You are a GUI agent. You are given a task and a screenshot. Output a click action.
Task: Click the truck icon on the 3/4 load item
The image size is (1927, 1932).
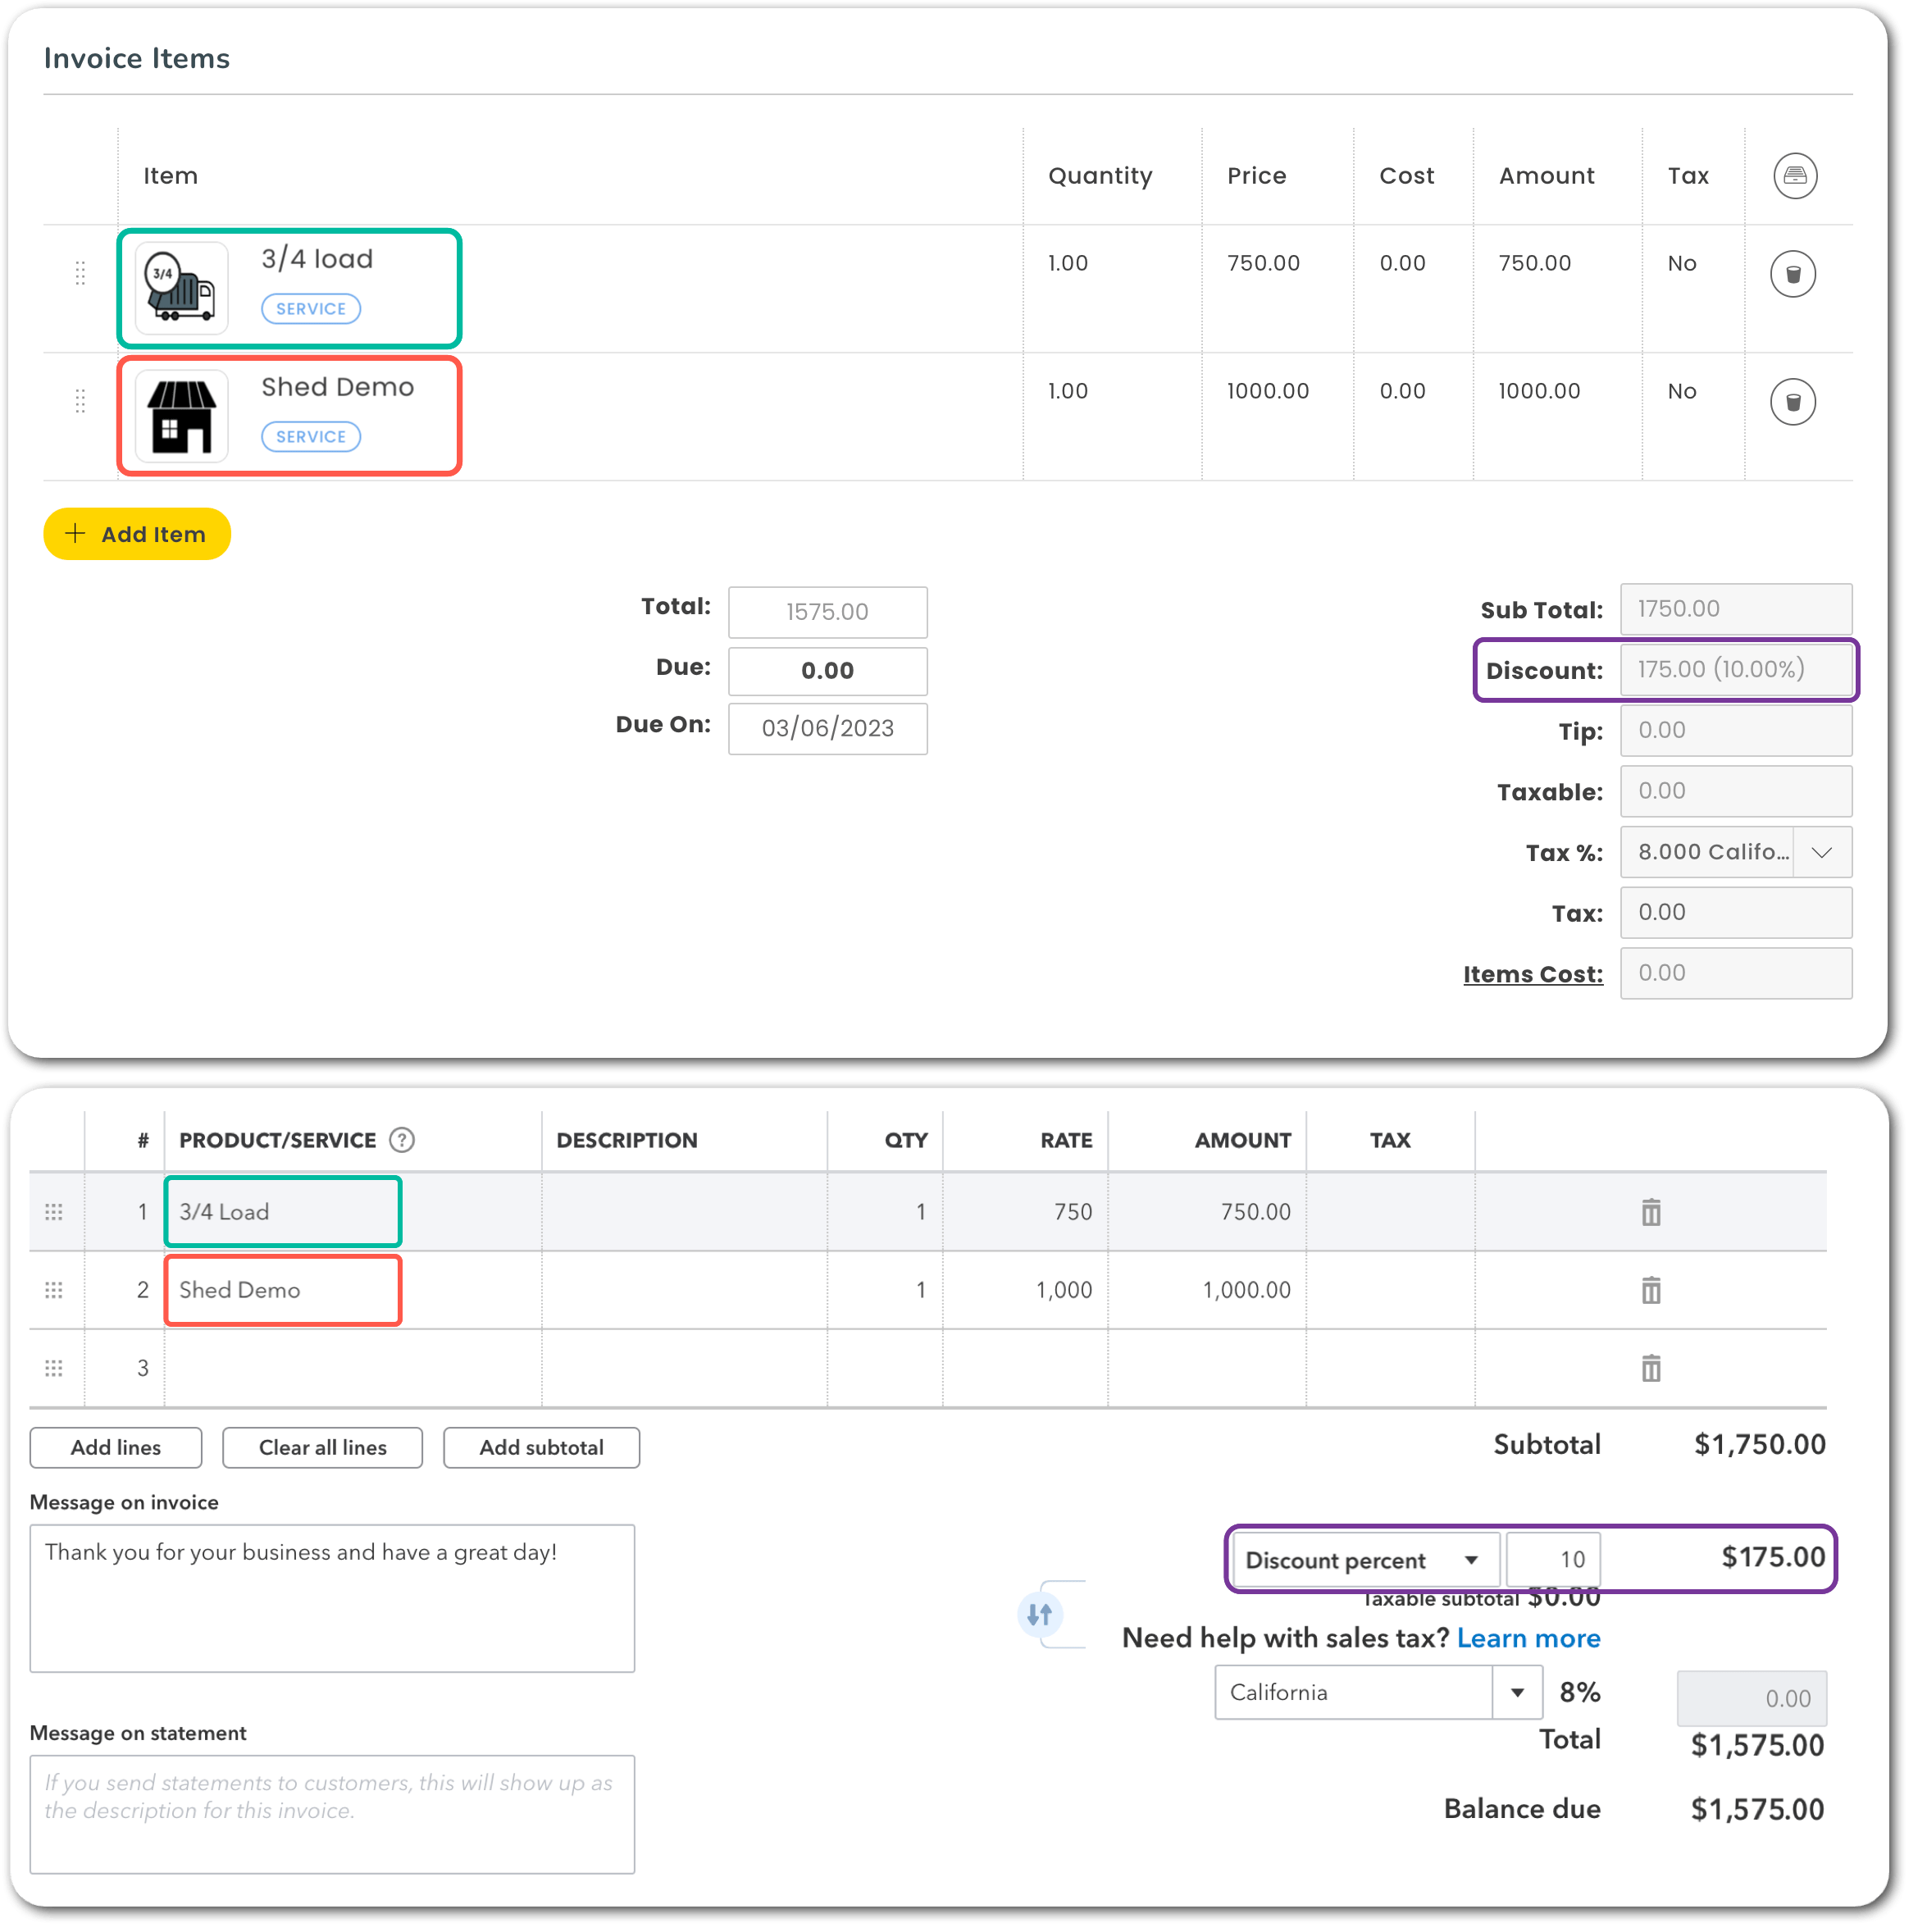coord(180,289)
